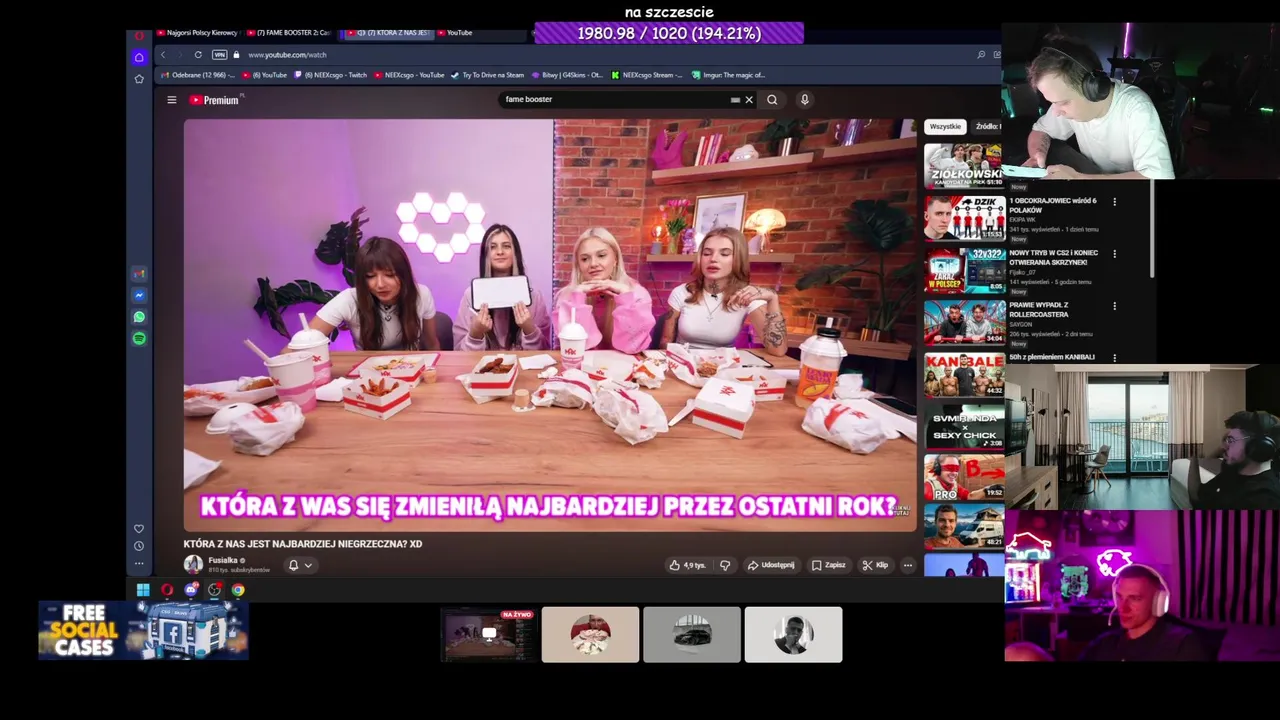Open options for 'NOWY TRYB W CS2'
Image resolution: width=1280 pixels, height=720 pixels.
click(1114, 253)
